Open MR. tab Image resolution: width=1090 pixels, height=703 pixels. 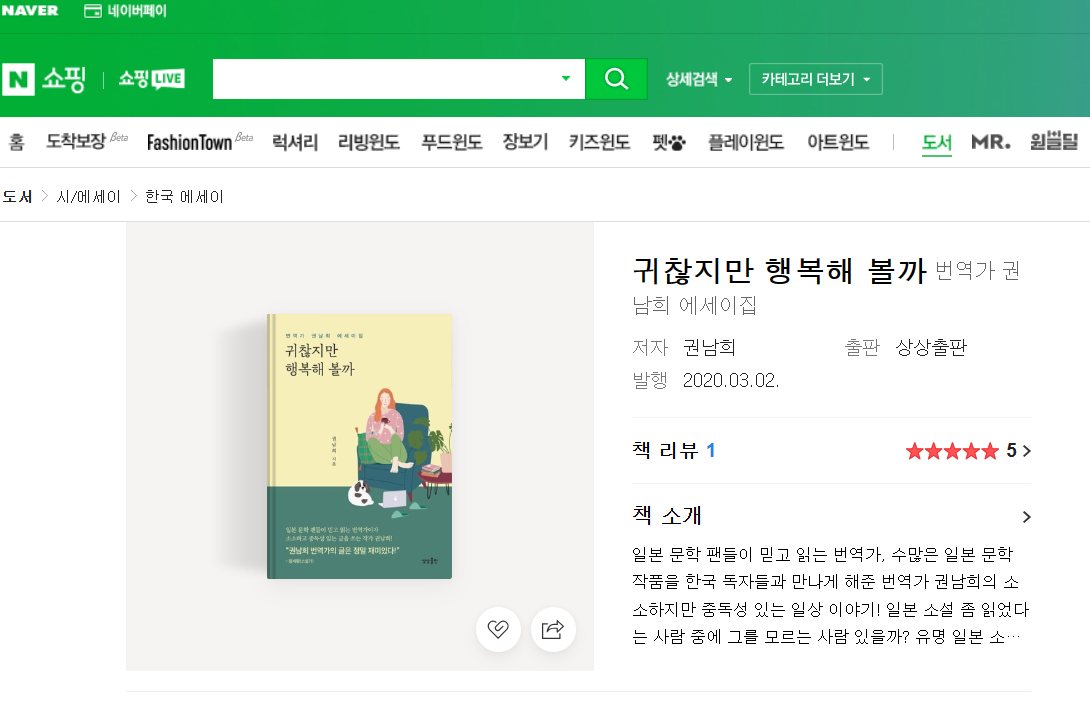pyautogui.click(x=991, y=143)
